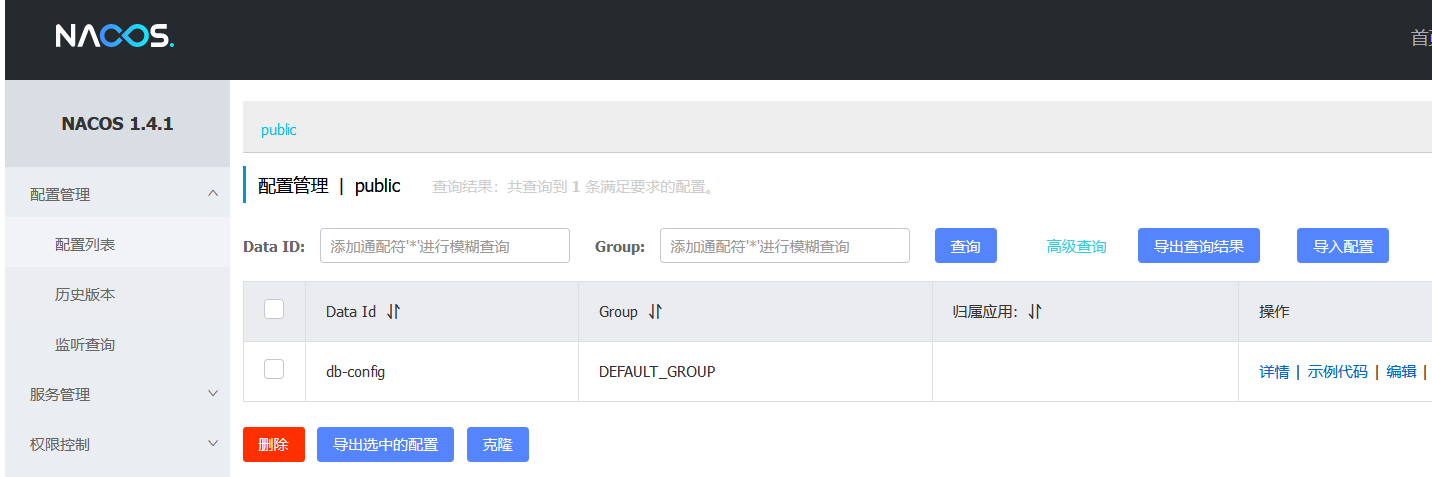Click the NACOS logo
Viewport: 1432px width, 477px height.
coord(115,37)
